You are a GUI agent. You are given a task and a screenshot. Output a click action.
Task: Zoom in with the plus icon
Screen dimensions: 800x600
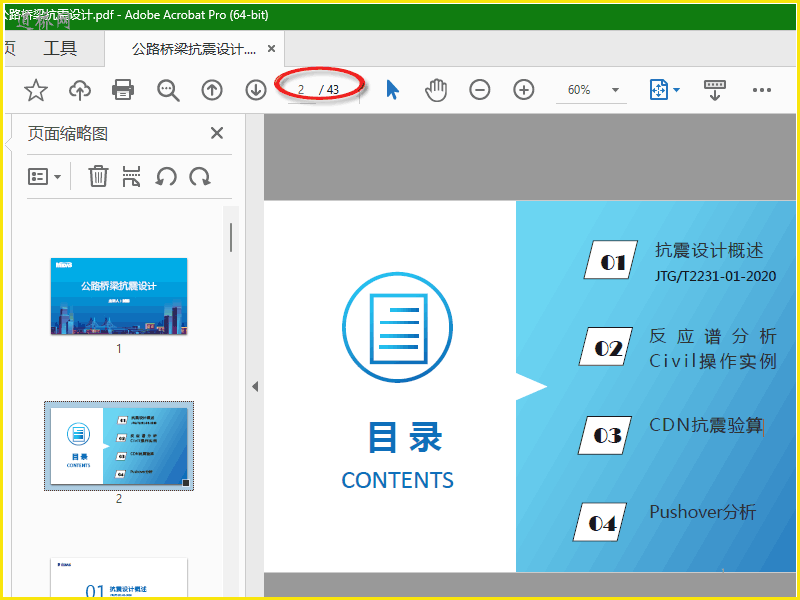[523, 90]
